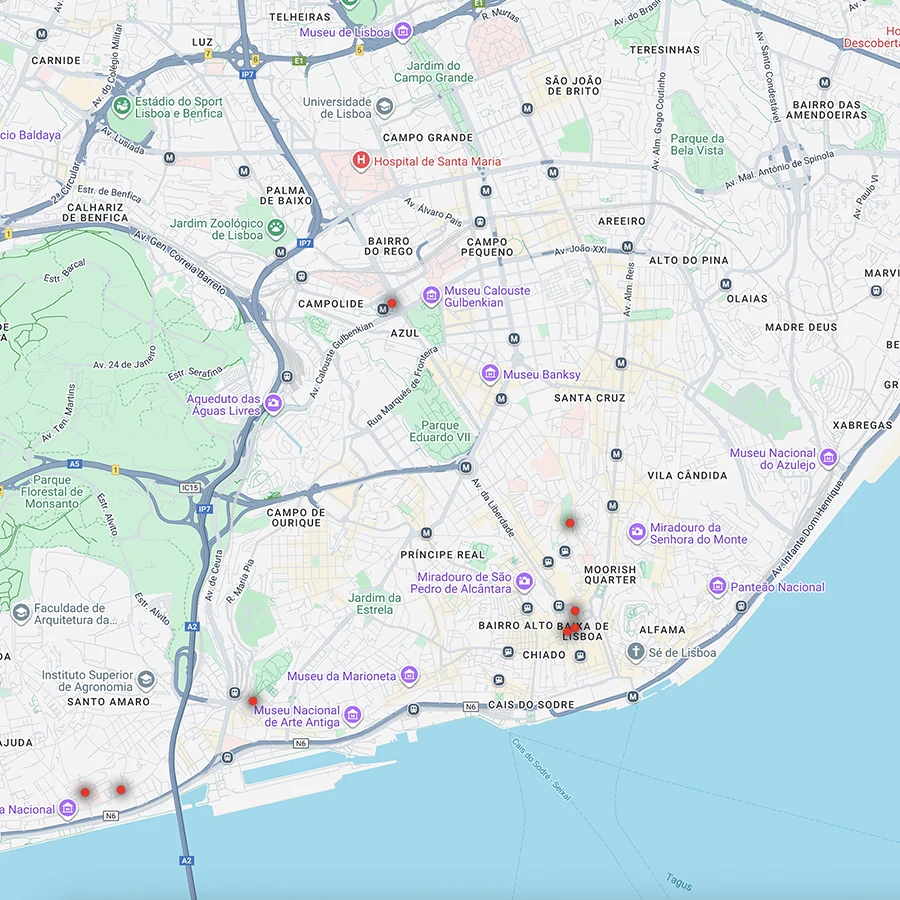Click the Alfama neighborhood label
Screen dimensions: 900x900
[x=662, y=630]
